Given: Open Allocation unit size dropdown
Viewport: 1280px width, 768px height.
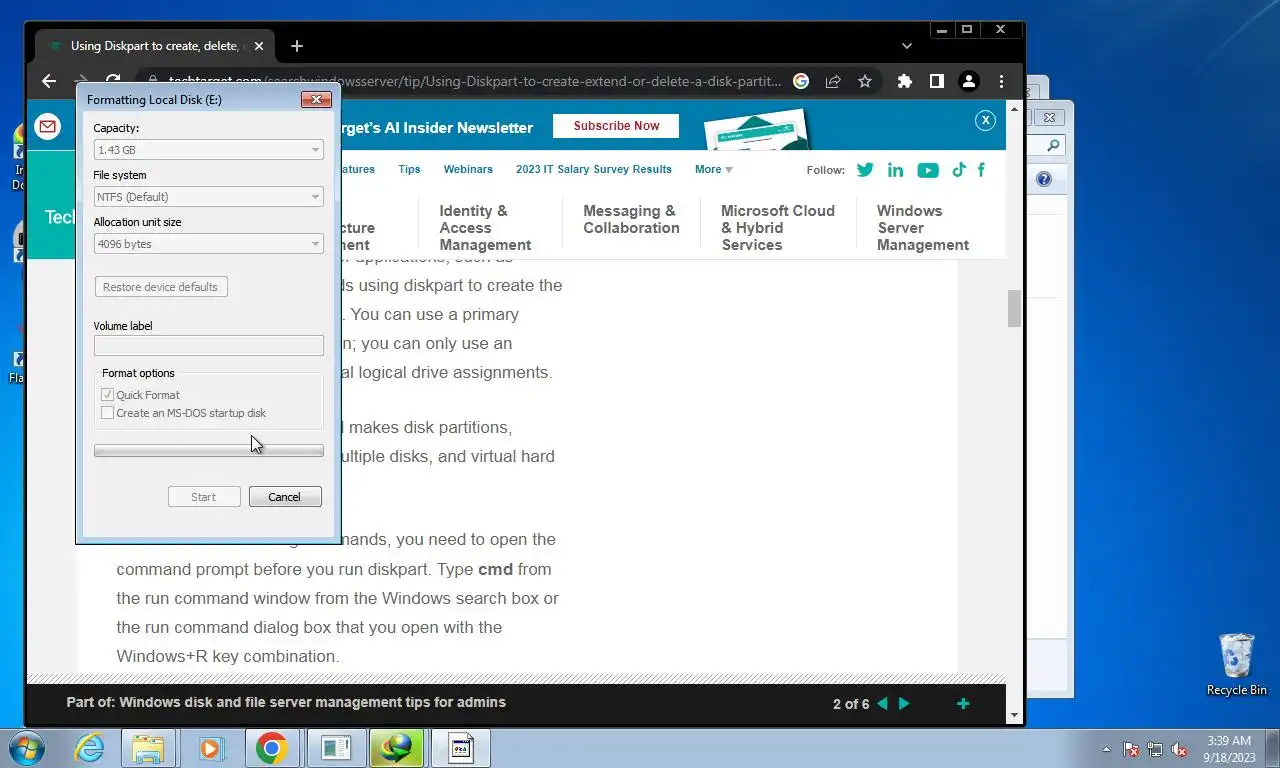Looking at the screenshot, I should click(x=208, y=244).
